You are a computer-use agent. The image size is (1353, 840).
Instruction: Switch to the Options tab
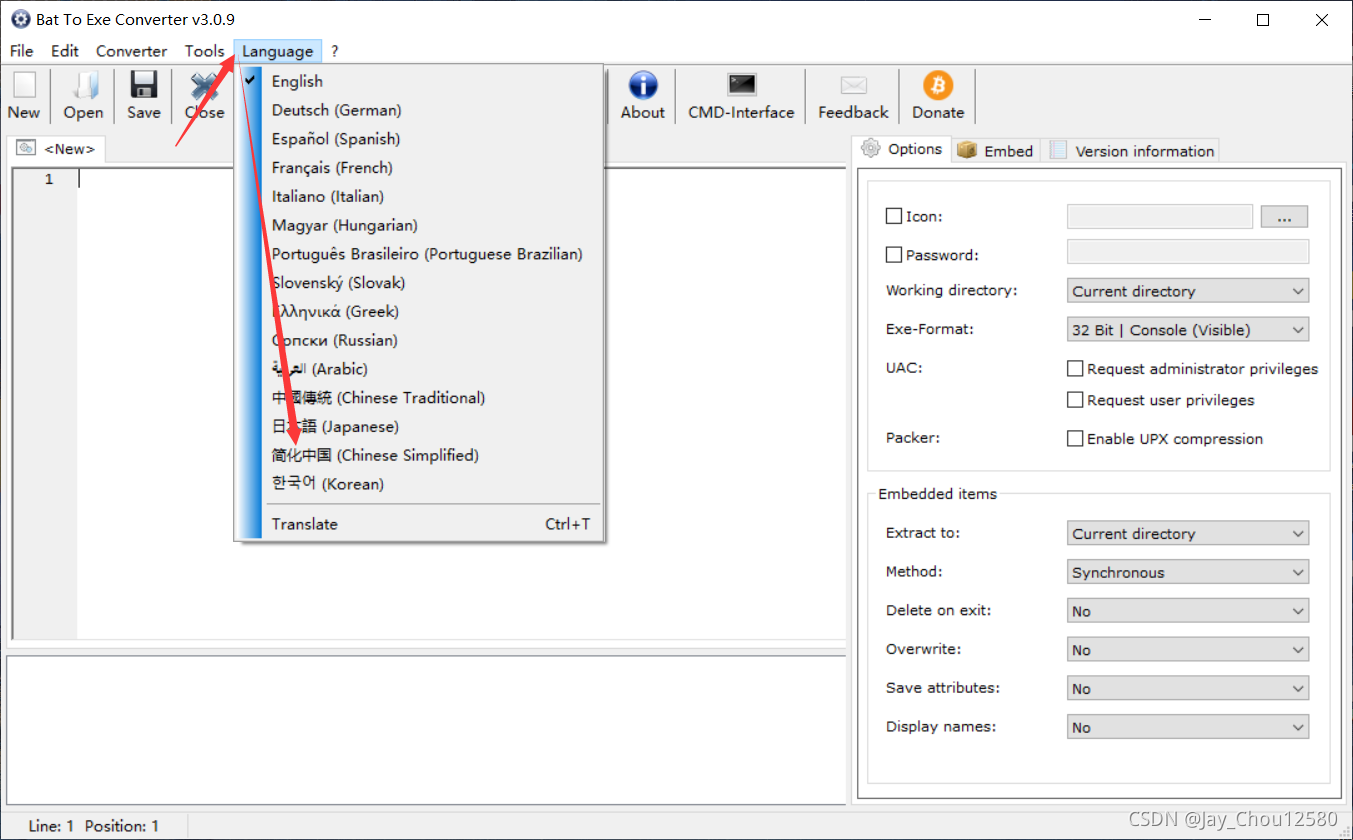(902, 149)
